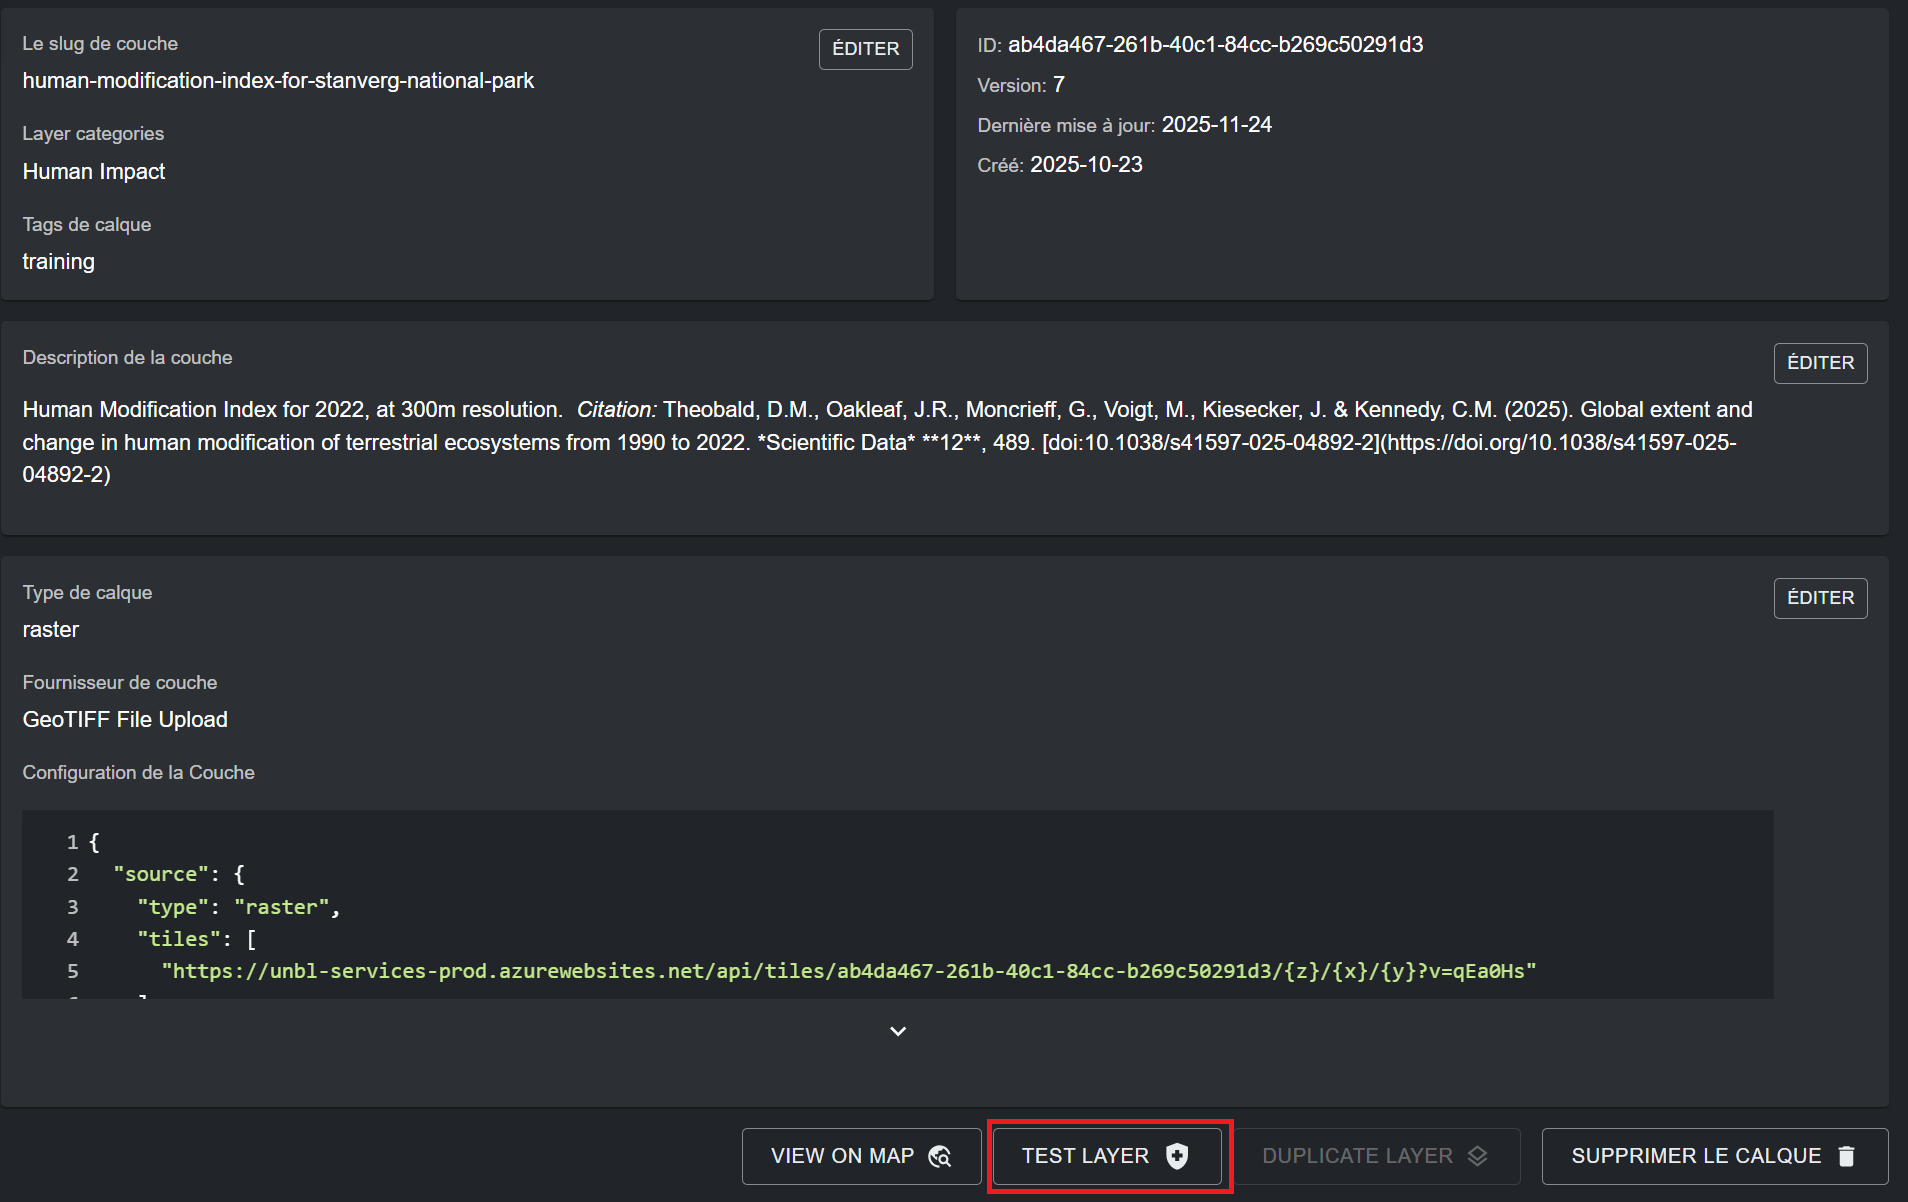Click the trash can icon for deleting layer
Viewport: 1908px width, 1202px height.
pos(1846,1156)
